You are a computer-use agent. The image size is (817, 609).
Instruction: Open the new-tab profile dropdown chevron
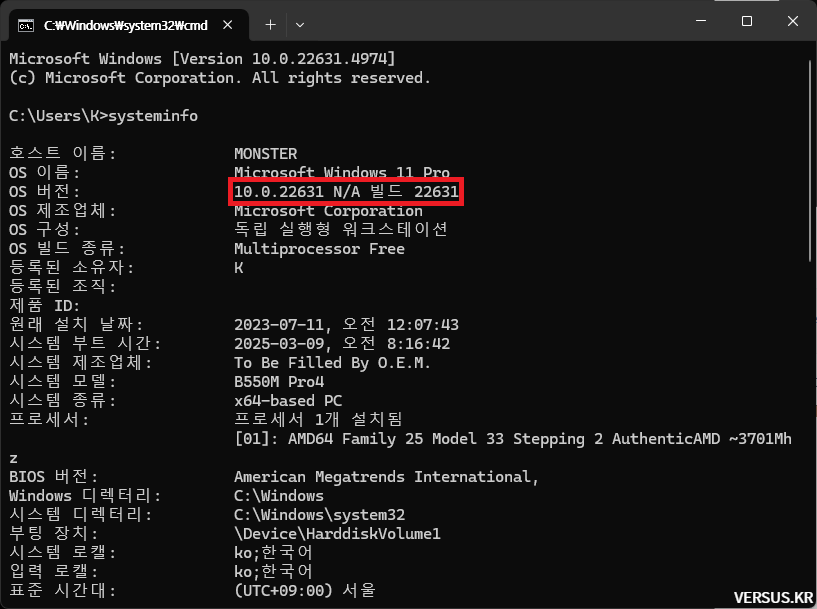(300, 24)
